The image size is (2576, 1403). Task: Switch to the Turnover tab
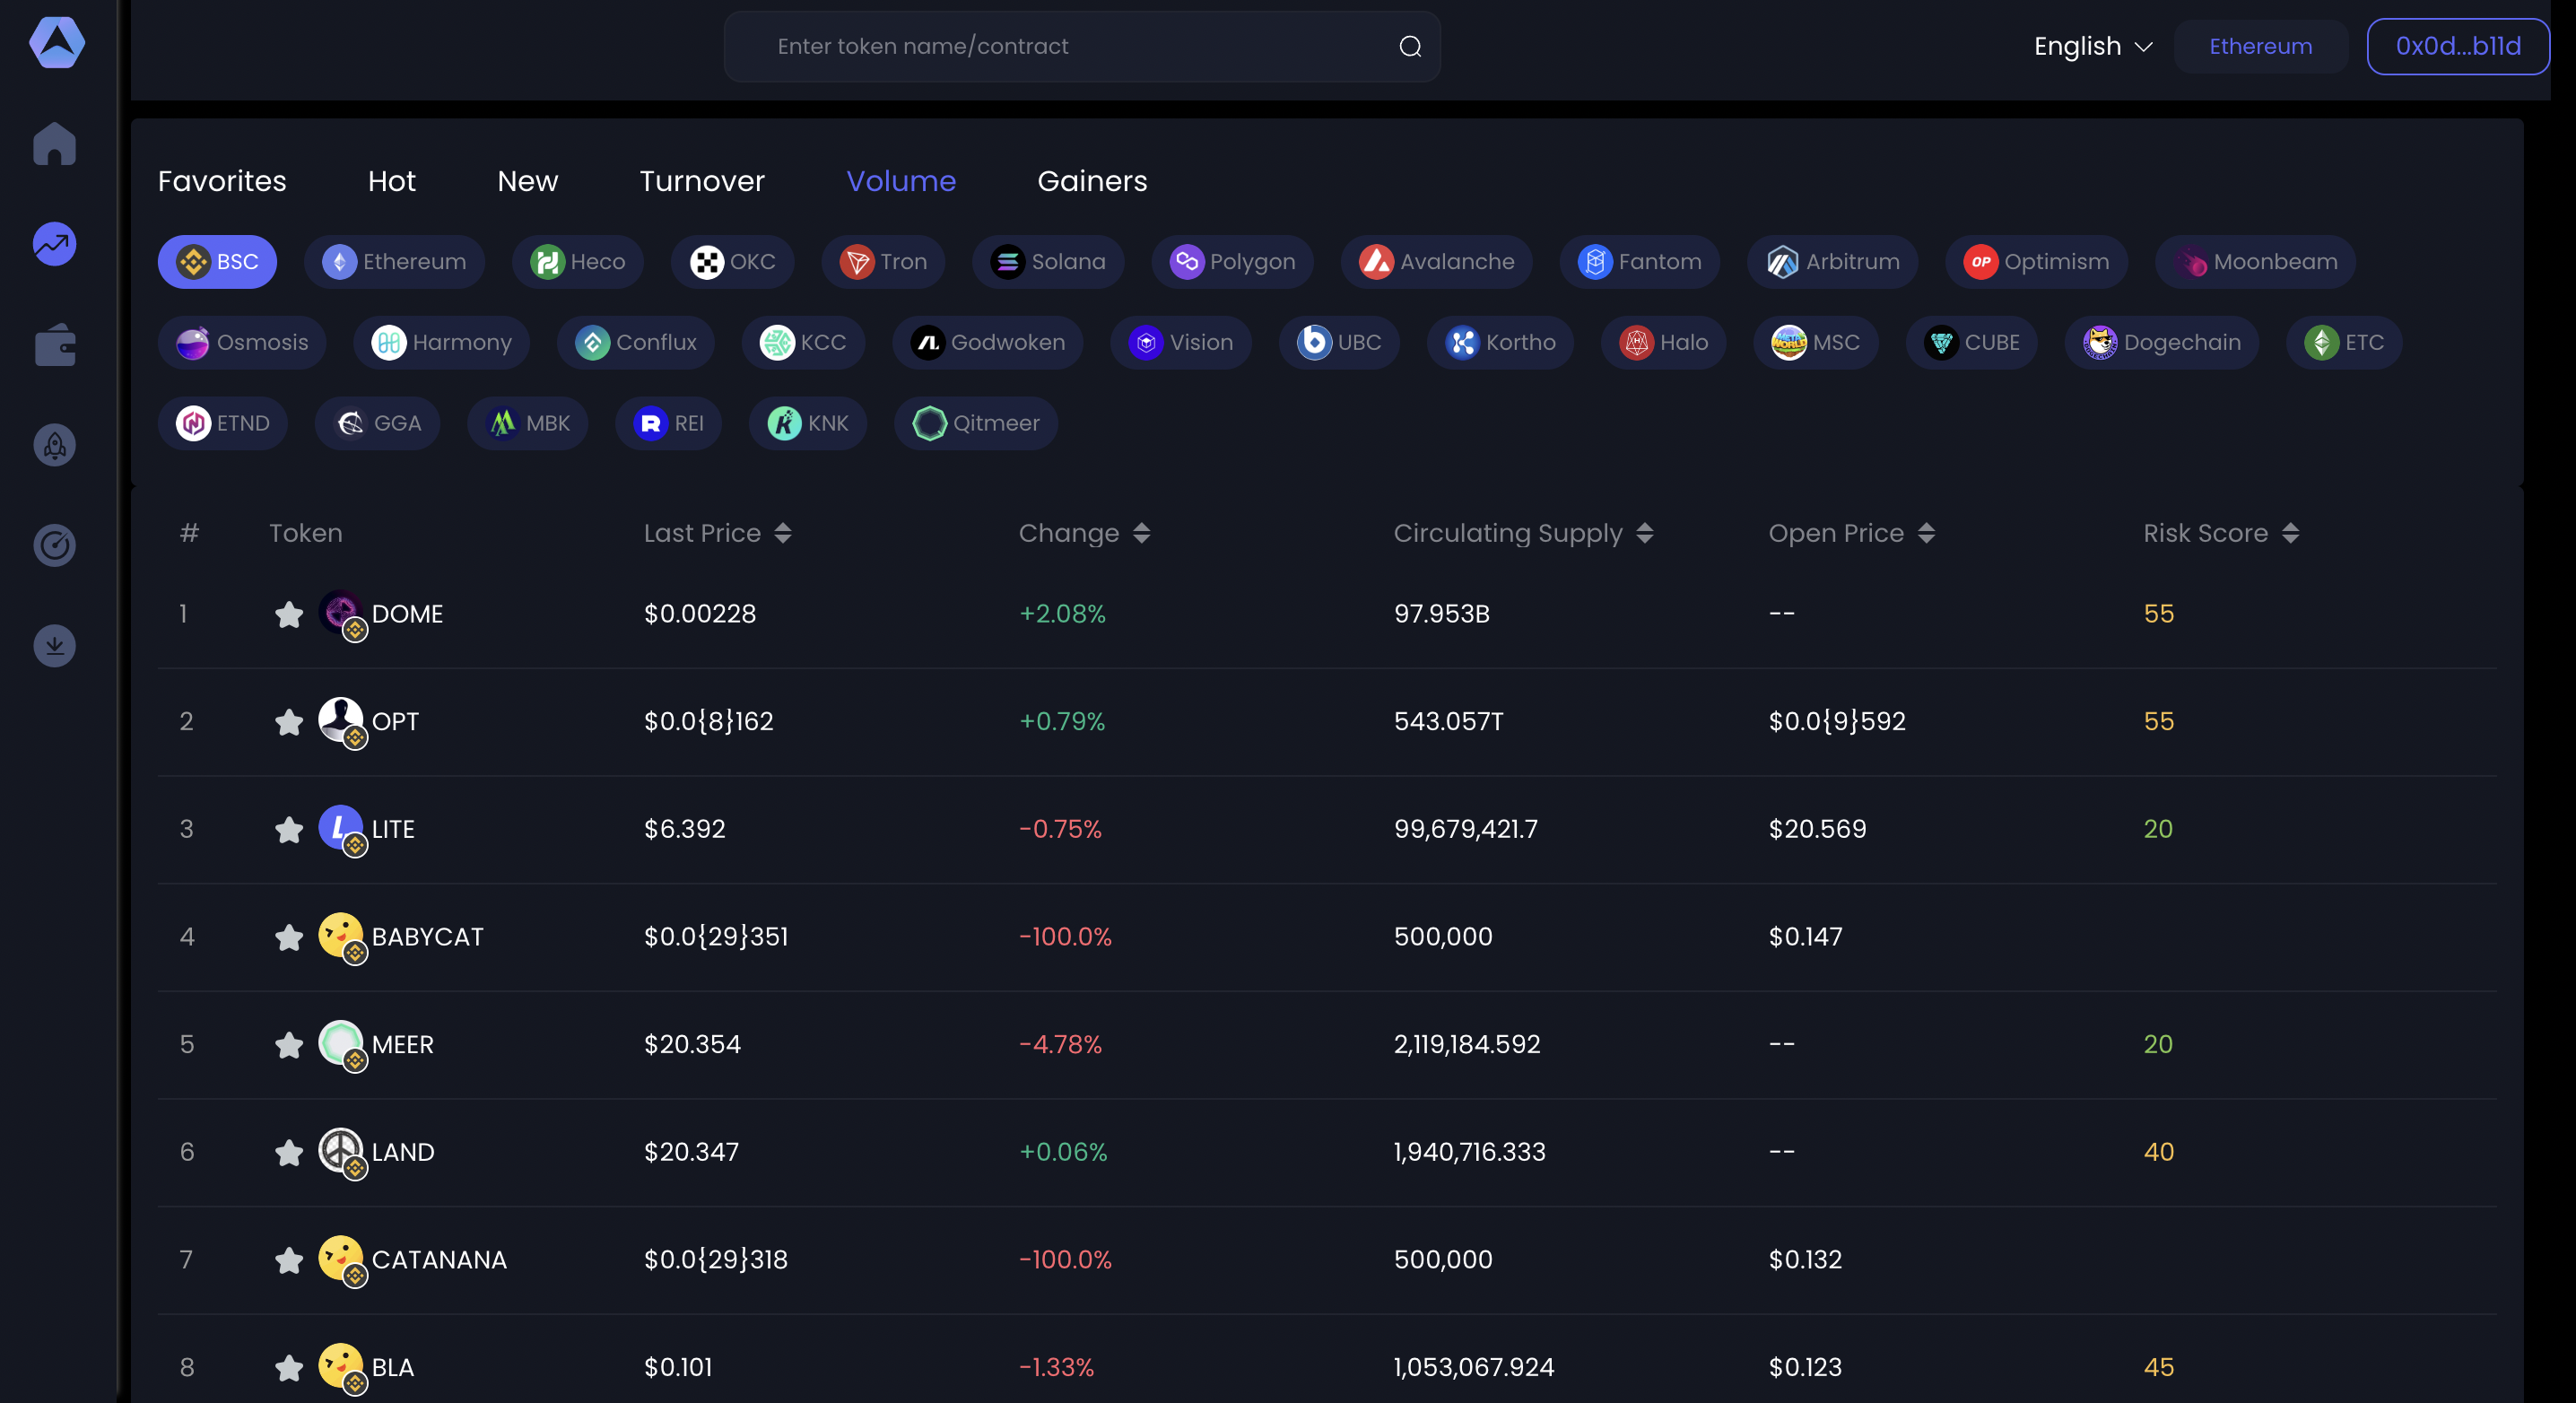click(x=702, y=181)
